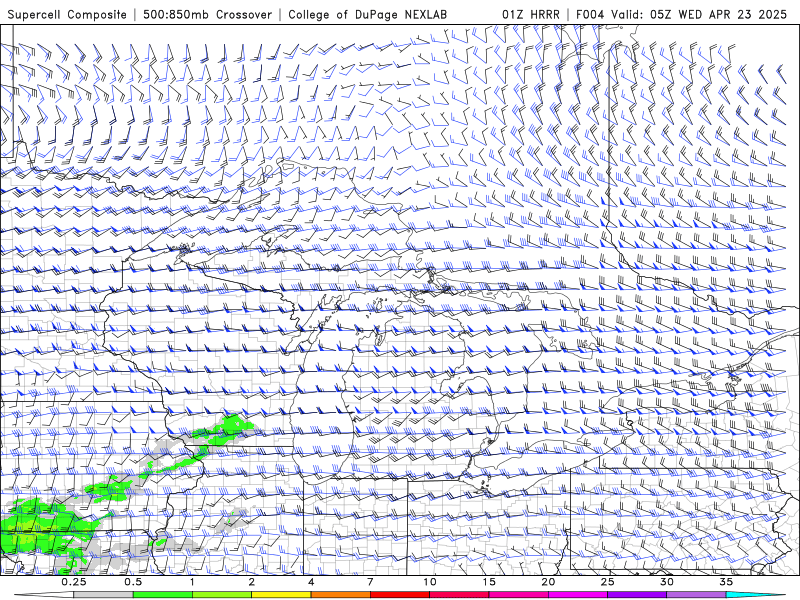Select the gray colorbar swatch between 0.25 and 0.5
This screenshot has width=800, height=600.
click(104, 595)
